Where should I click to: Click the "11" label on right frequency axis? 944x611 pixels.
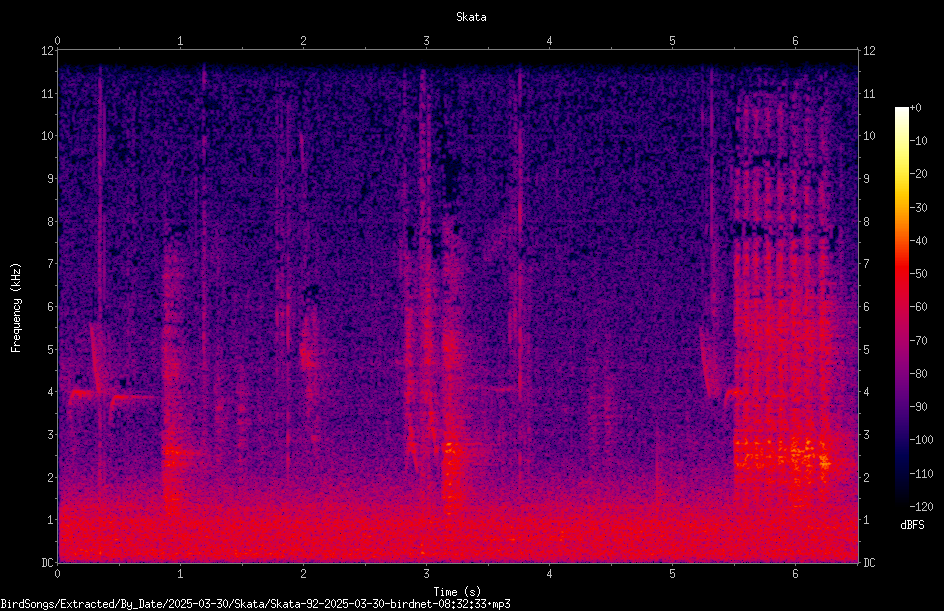point(869,94)
